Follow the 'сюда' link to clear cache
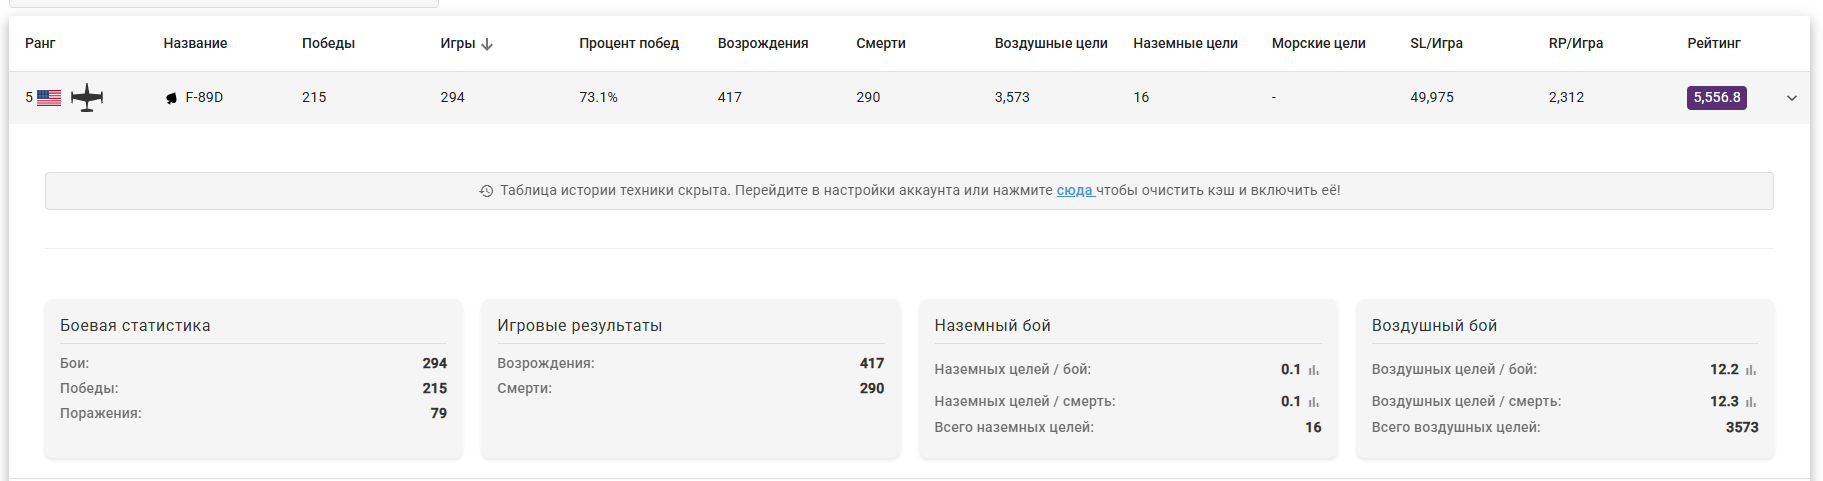This screenshot has height=481, width=1823. coord(1075,190)
